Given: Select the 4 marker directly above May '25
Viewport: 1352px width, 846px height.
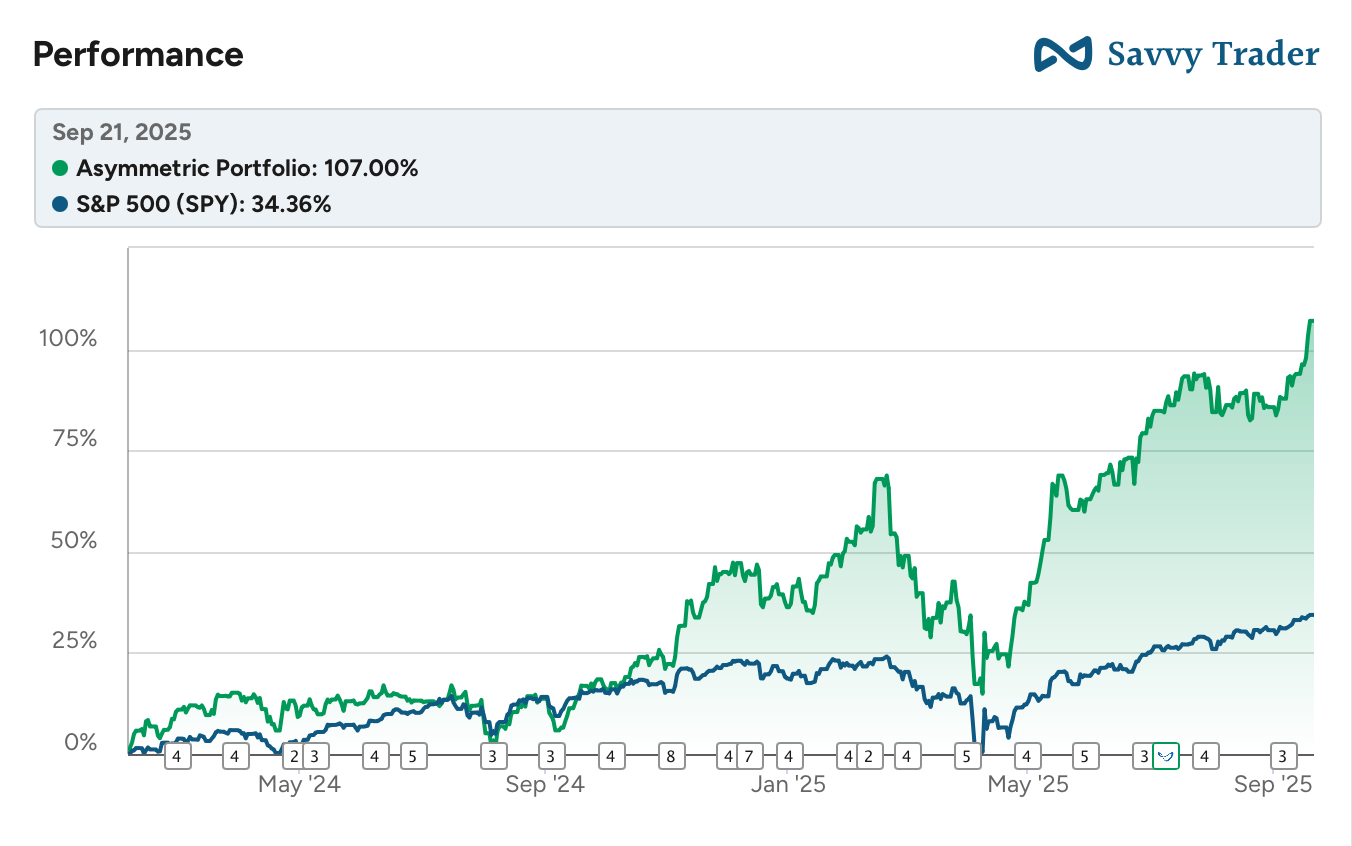Looking at the screenshot, I should click(x=1027, y=756).
